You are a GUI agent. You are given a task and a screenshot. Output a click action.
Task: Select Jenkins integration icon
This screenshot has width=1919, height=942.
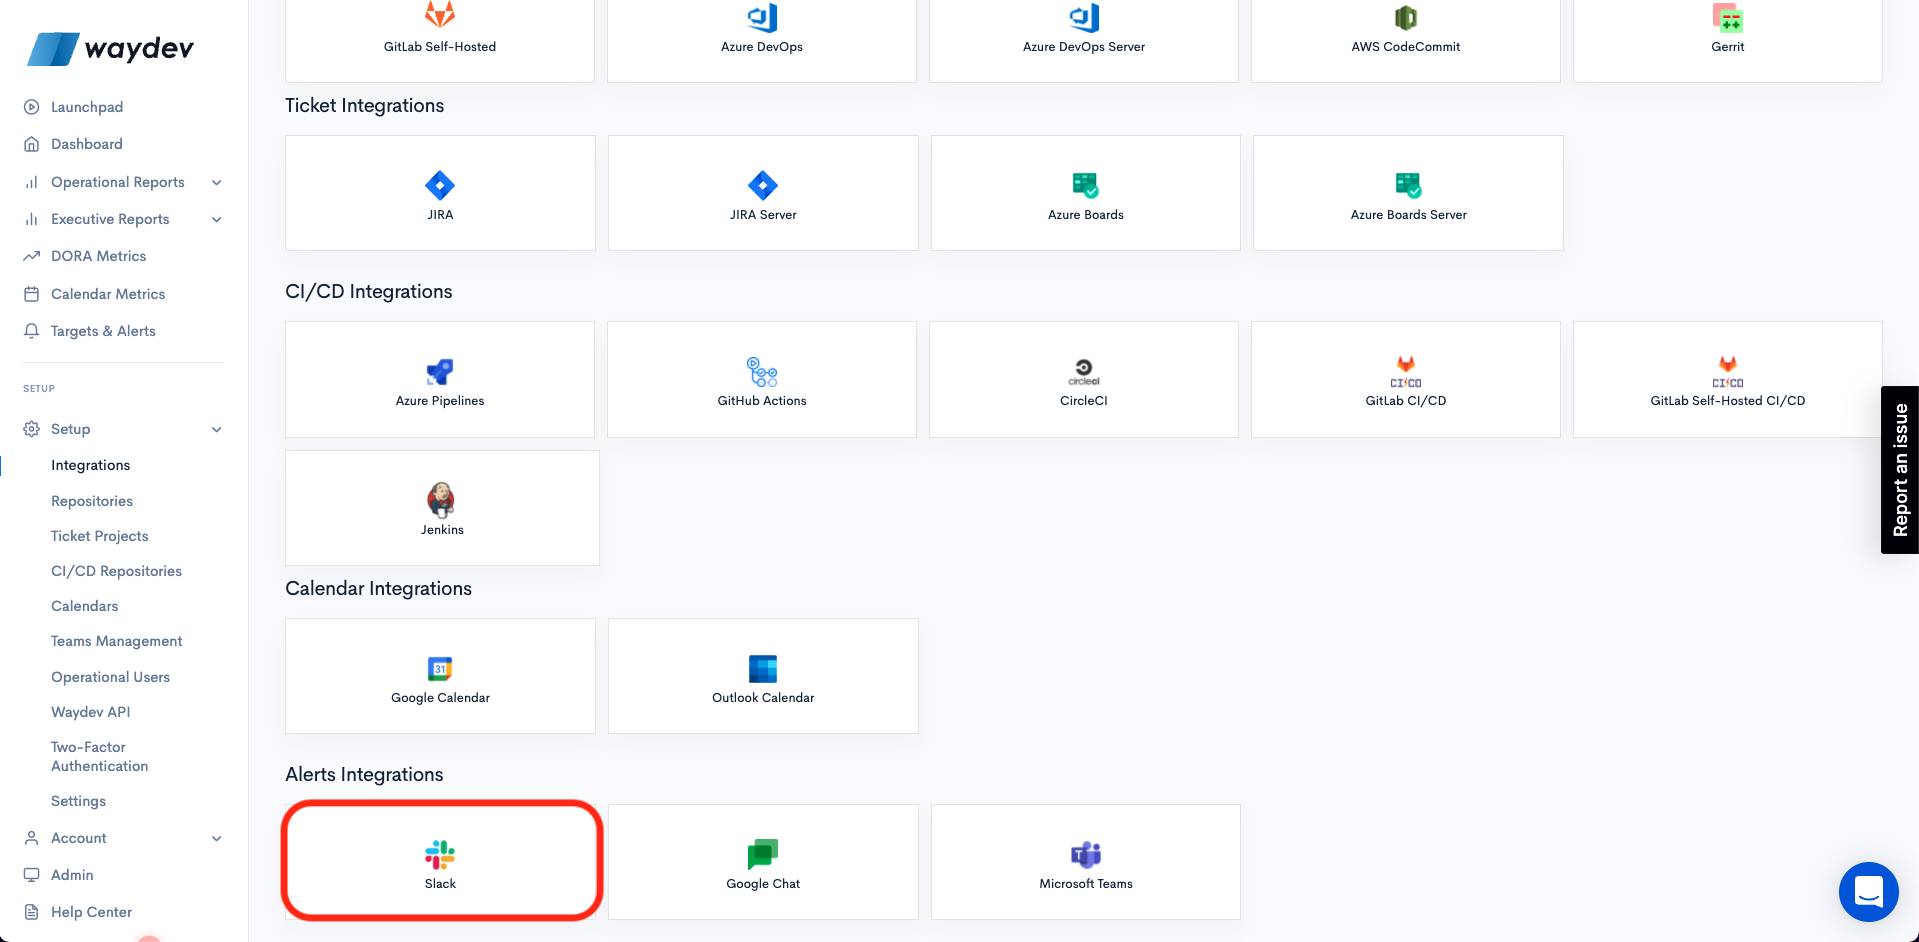click(441, 499)
